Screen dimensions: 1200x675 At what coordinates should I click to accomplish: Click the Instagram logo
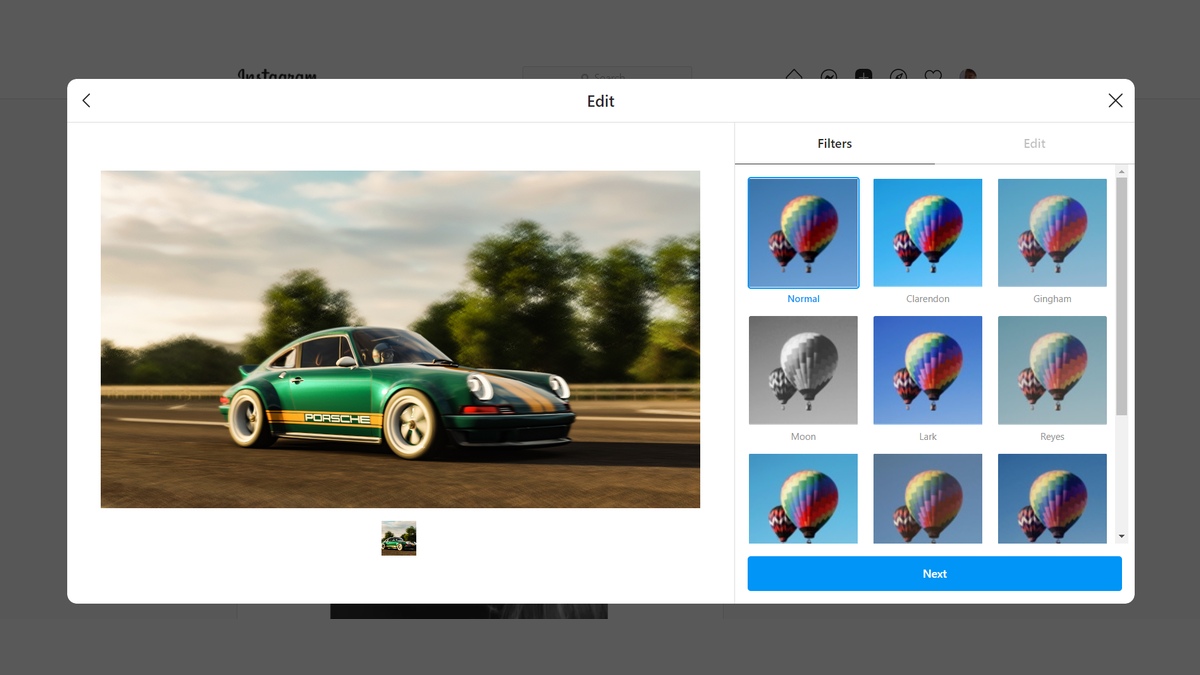pyautogui.click(x=277, y=78)
